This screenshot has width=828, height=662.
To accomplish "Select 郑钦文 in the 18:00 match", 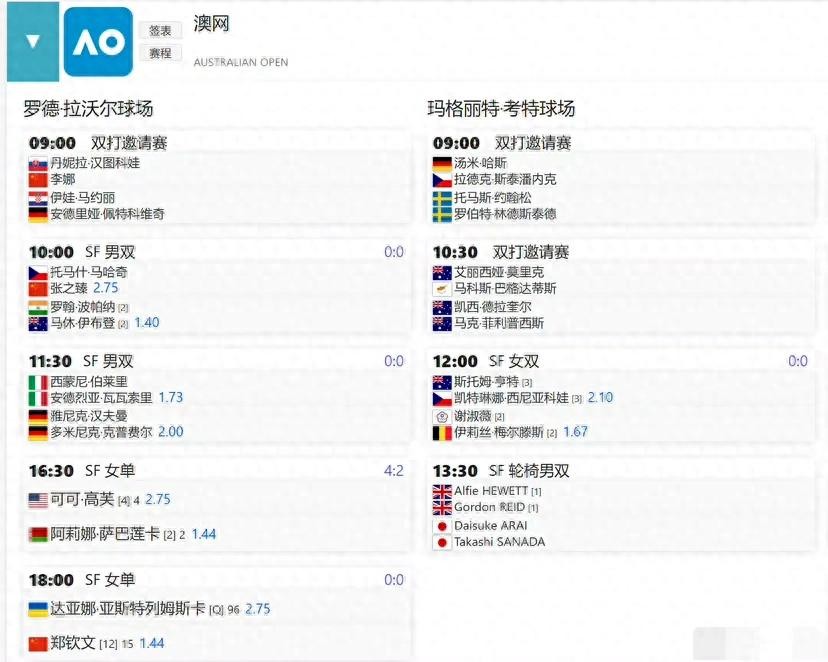I will coord(72,643).
